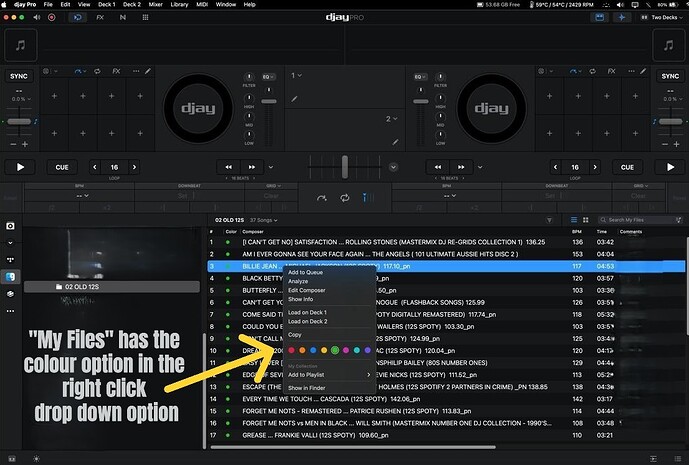689x465 pixels.
Task: Click Deck 1 skip backward button
Action: coord(228,167)
